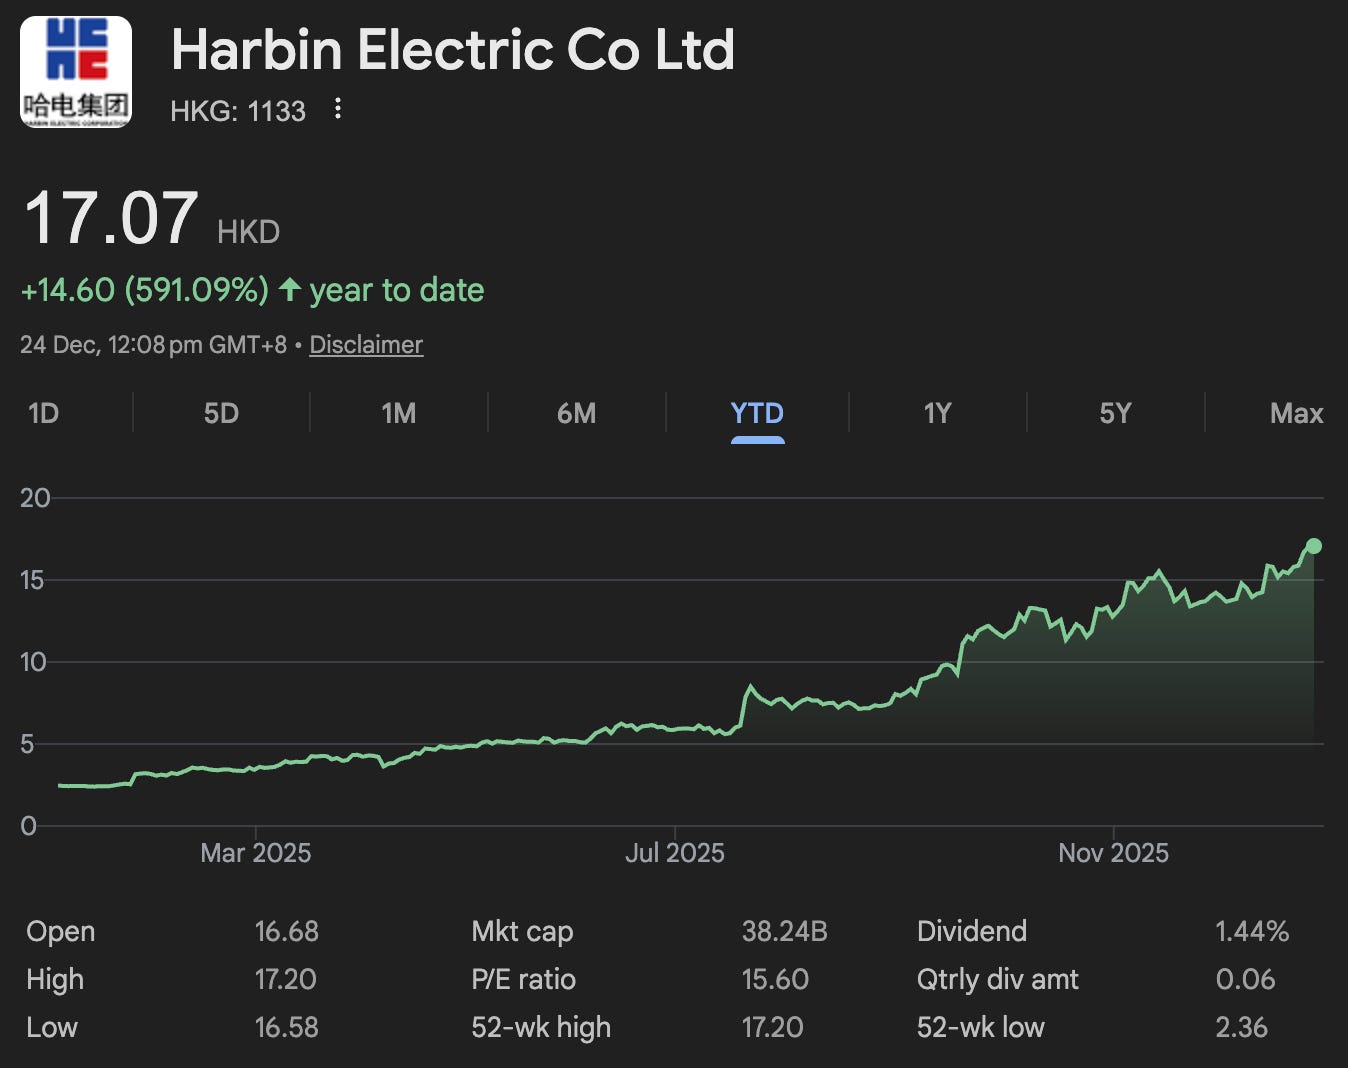The height and width of the screenshot is (1068, 1348).
Task: Click the P/E ratio label
Action: [x=523, y=979]
